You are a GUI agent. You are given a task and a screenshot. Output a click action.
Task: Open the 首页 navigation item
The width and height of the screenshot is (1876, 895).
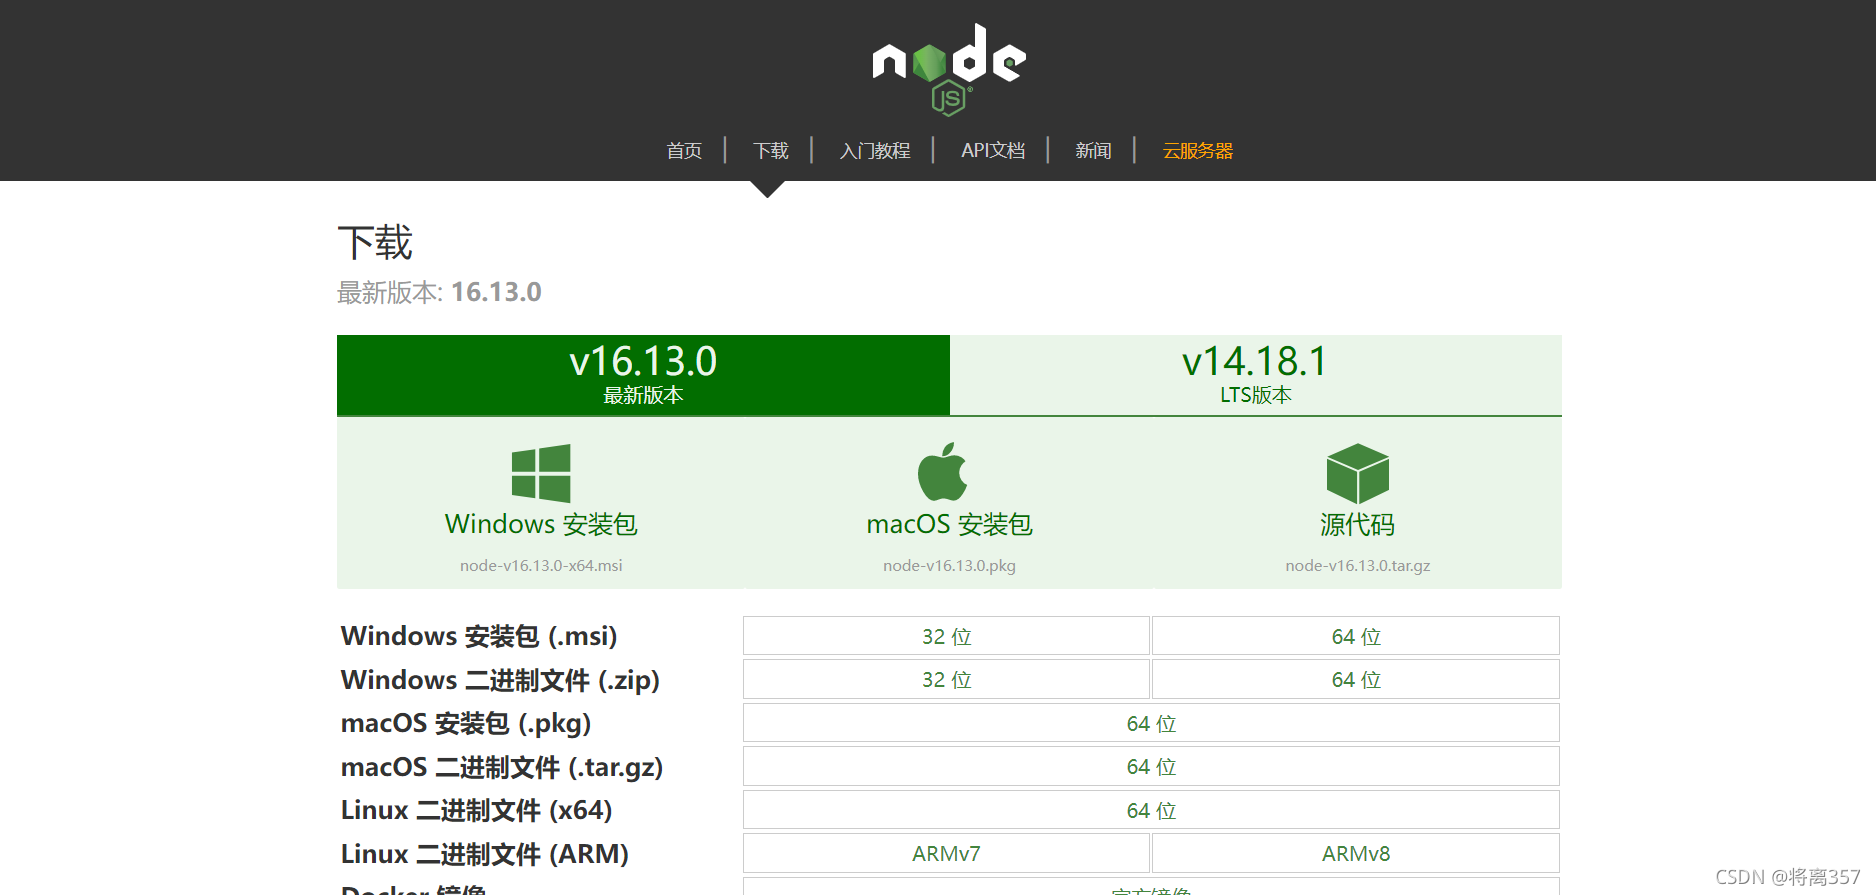click(x=684, y=151)
